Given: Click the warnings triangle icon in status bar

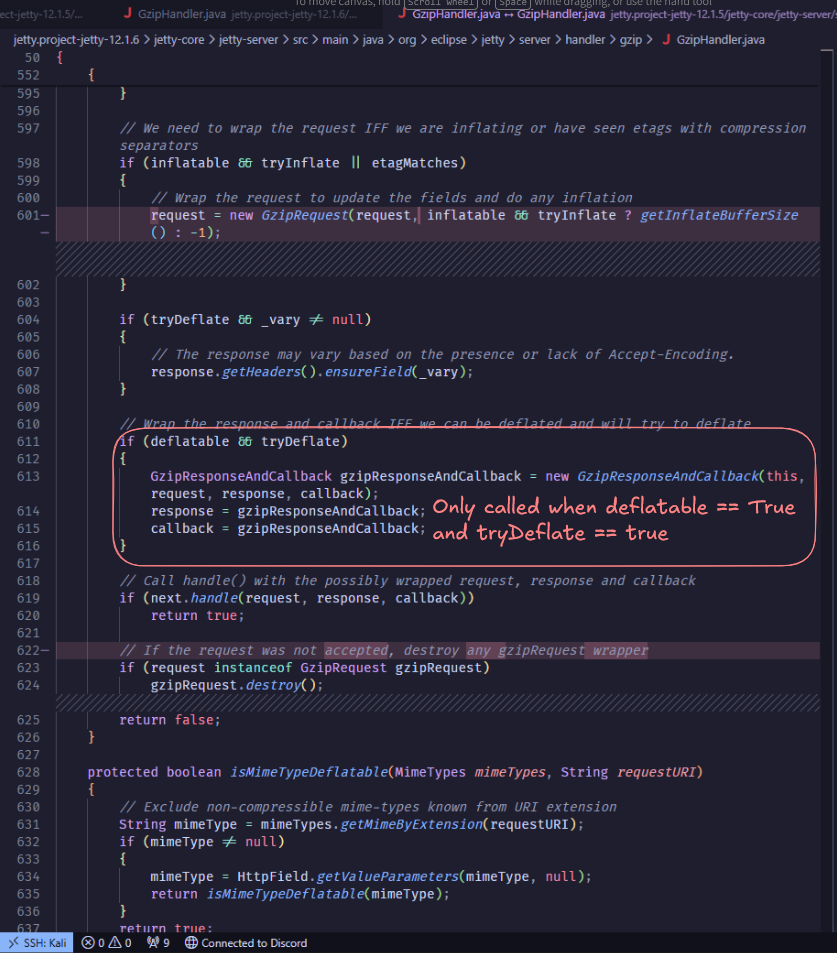Looking at the screenshot, I should click(115, 942).
